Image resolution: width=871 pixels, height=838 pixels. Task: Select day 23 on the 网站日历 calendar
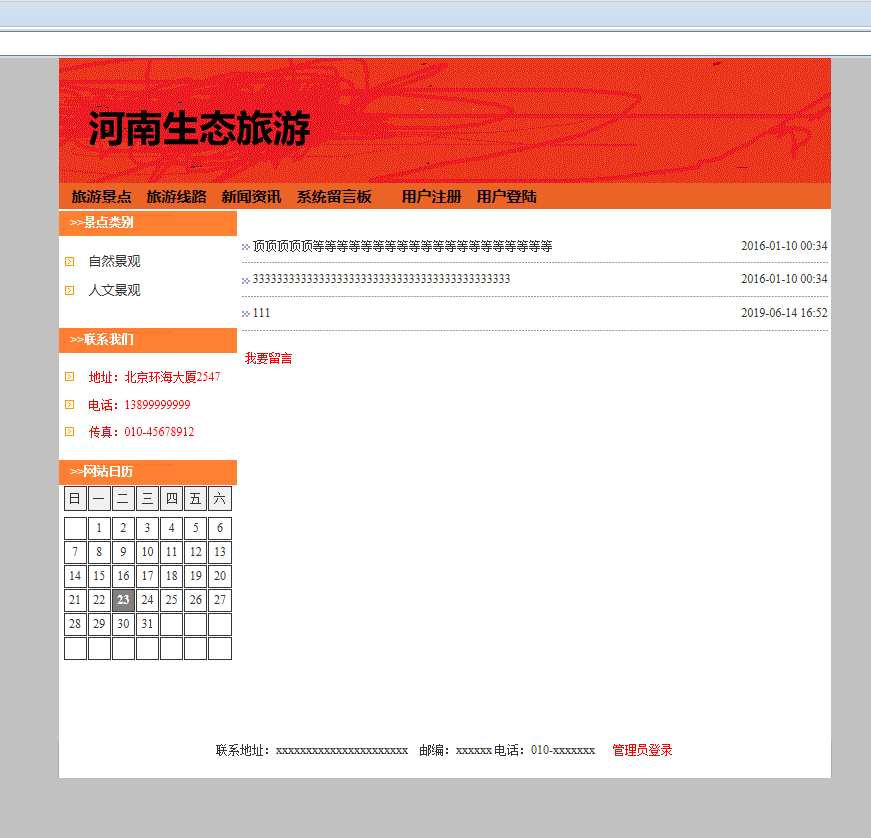point(123,600)
